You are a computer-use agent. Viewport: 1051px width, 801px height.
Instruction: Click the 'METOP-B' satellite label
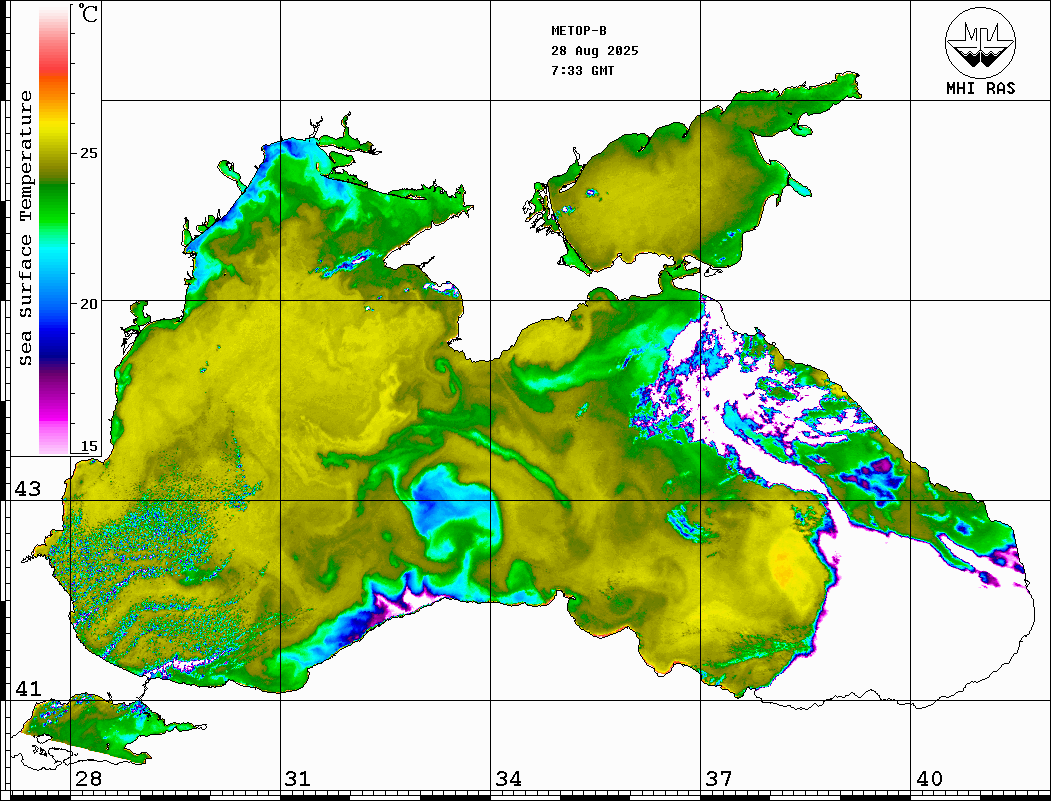pos(578,31)
